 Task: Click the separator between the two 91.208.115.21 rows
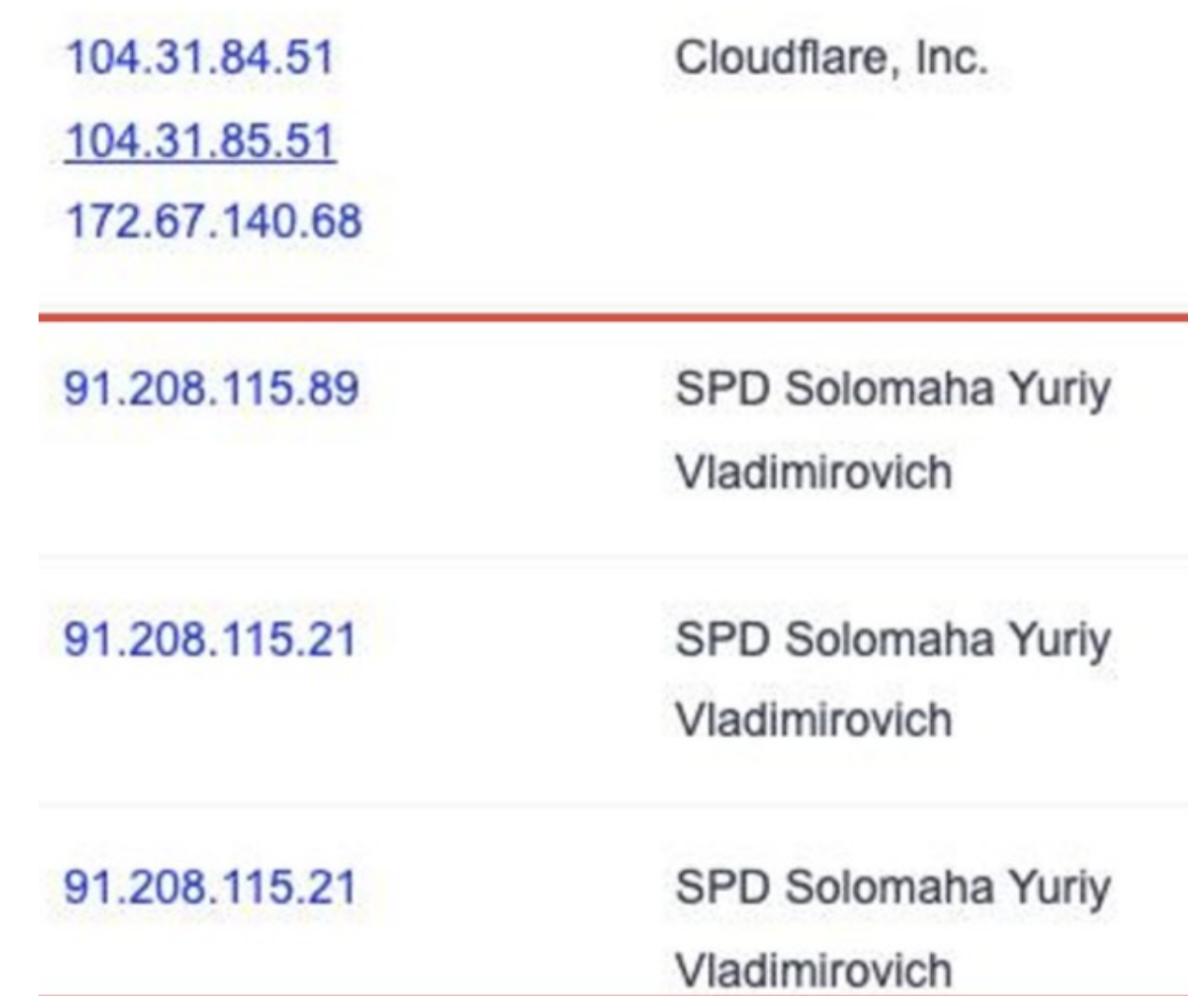point(612,804)
